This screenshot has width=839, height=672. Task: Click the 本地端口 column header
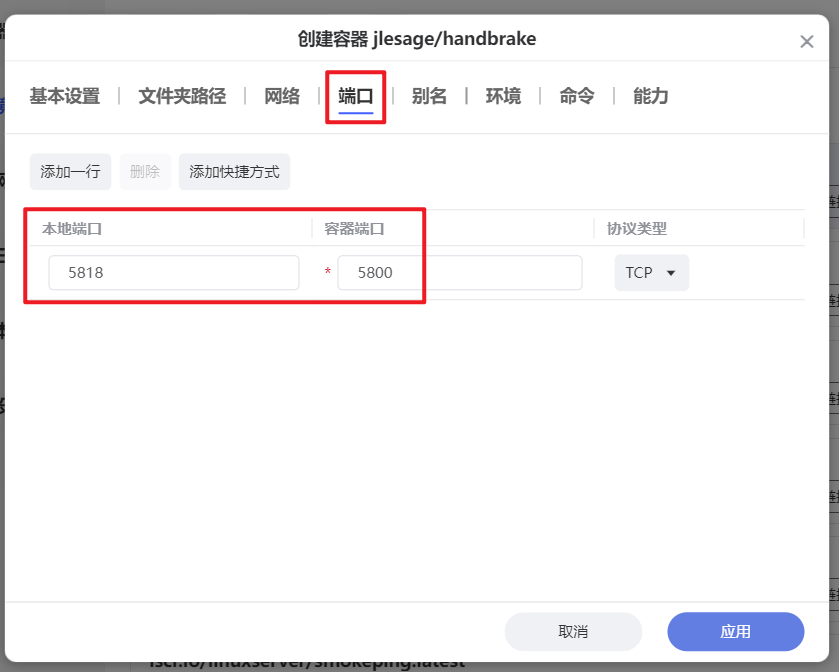point(72,229)
